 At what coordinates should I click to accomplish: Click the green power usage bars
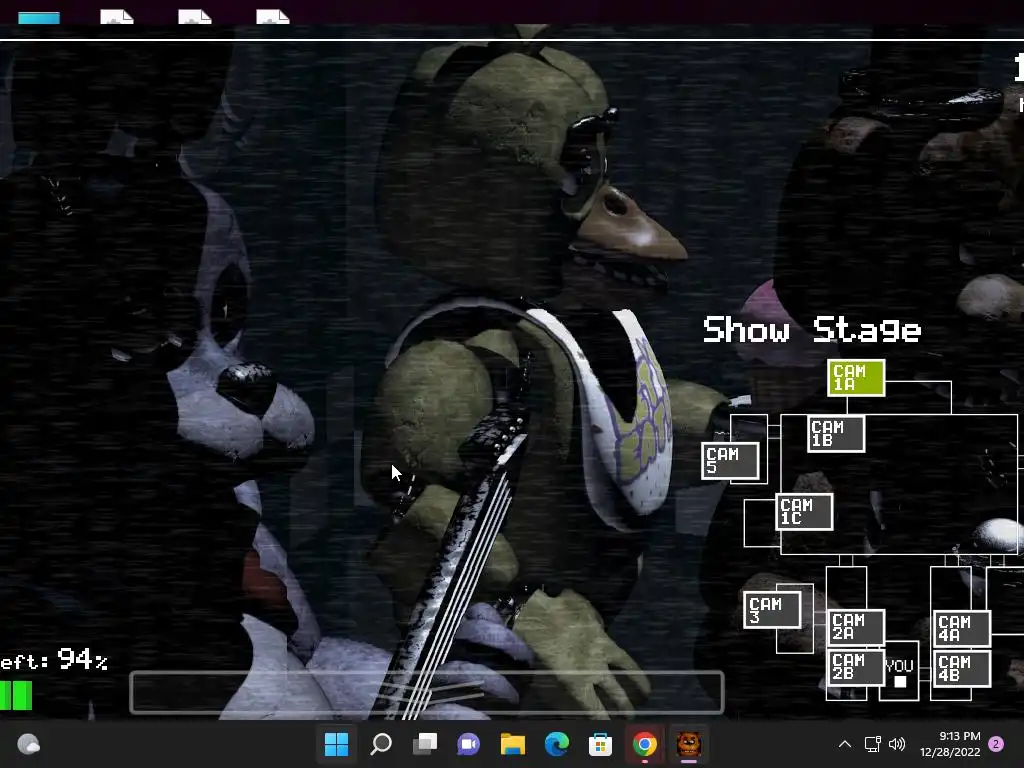(16, 696)
